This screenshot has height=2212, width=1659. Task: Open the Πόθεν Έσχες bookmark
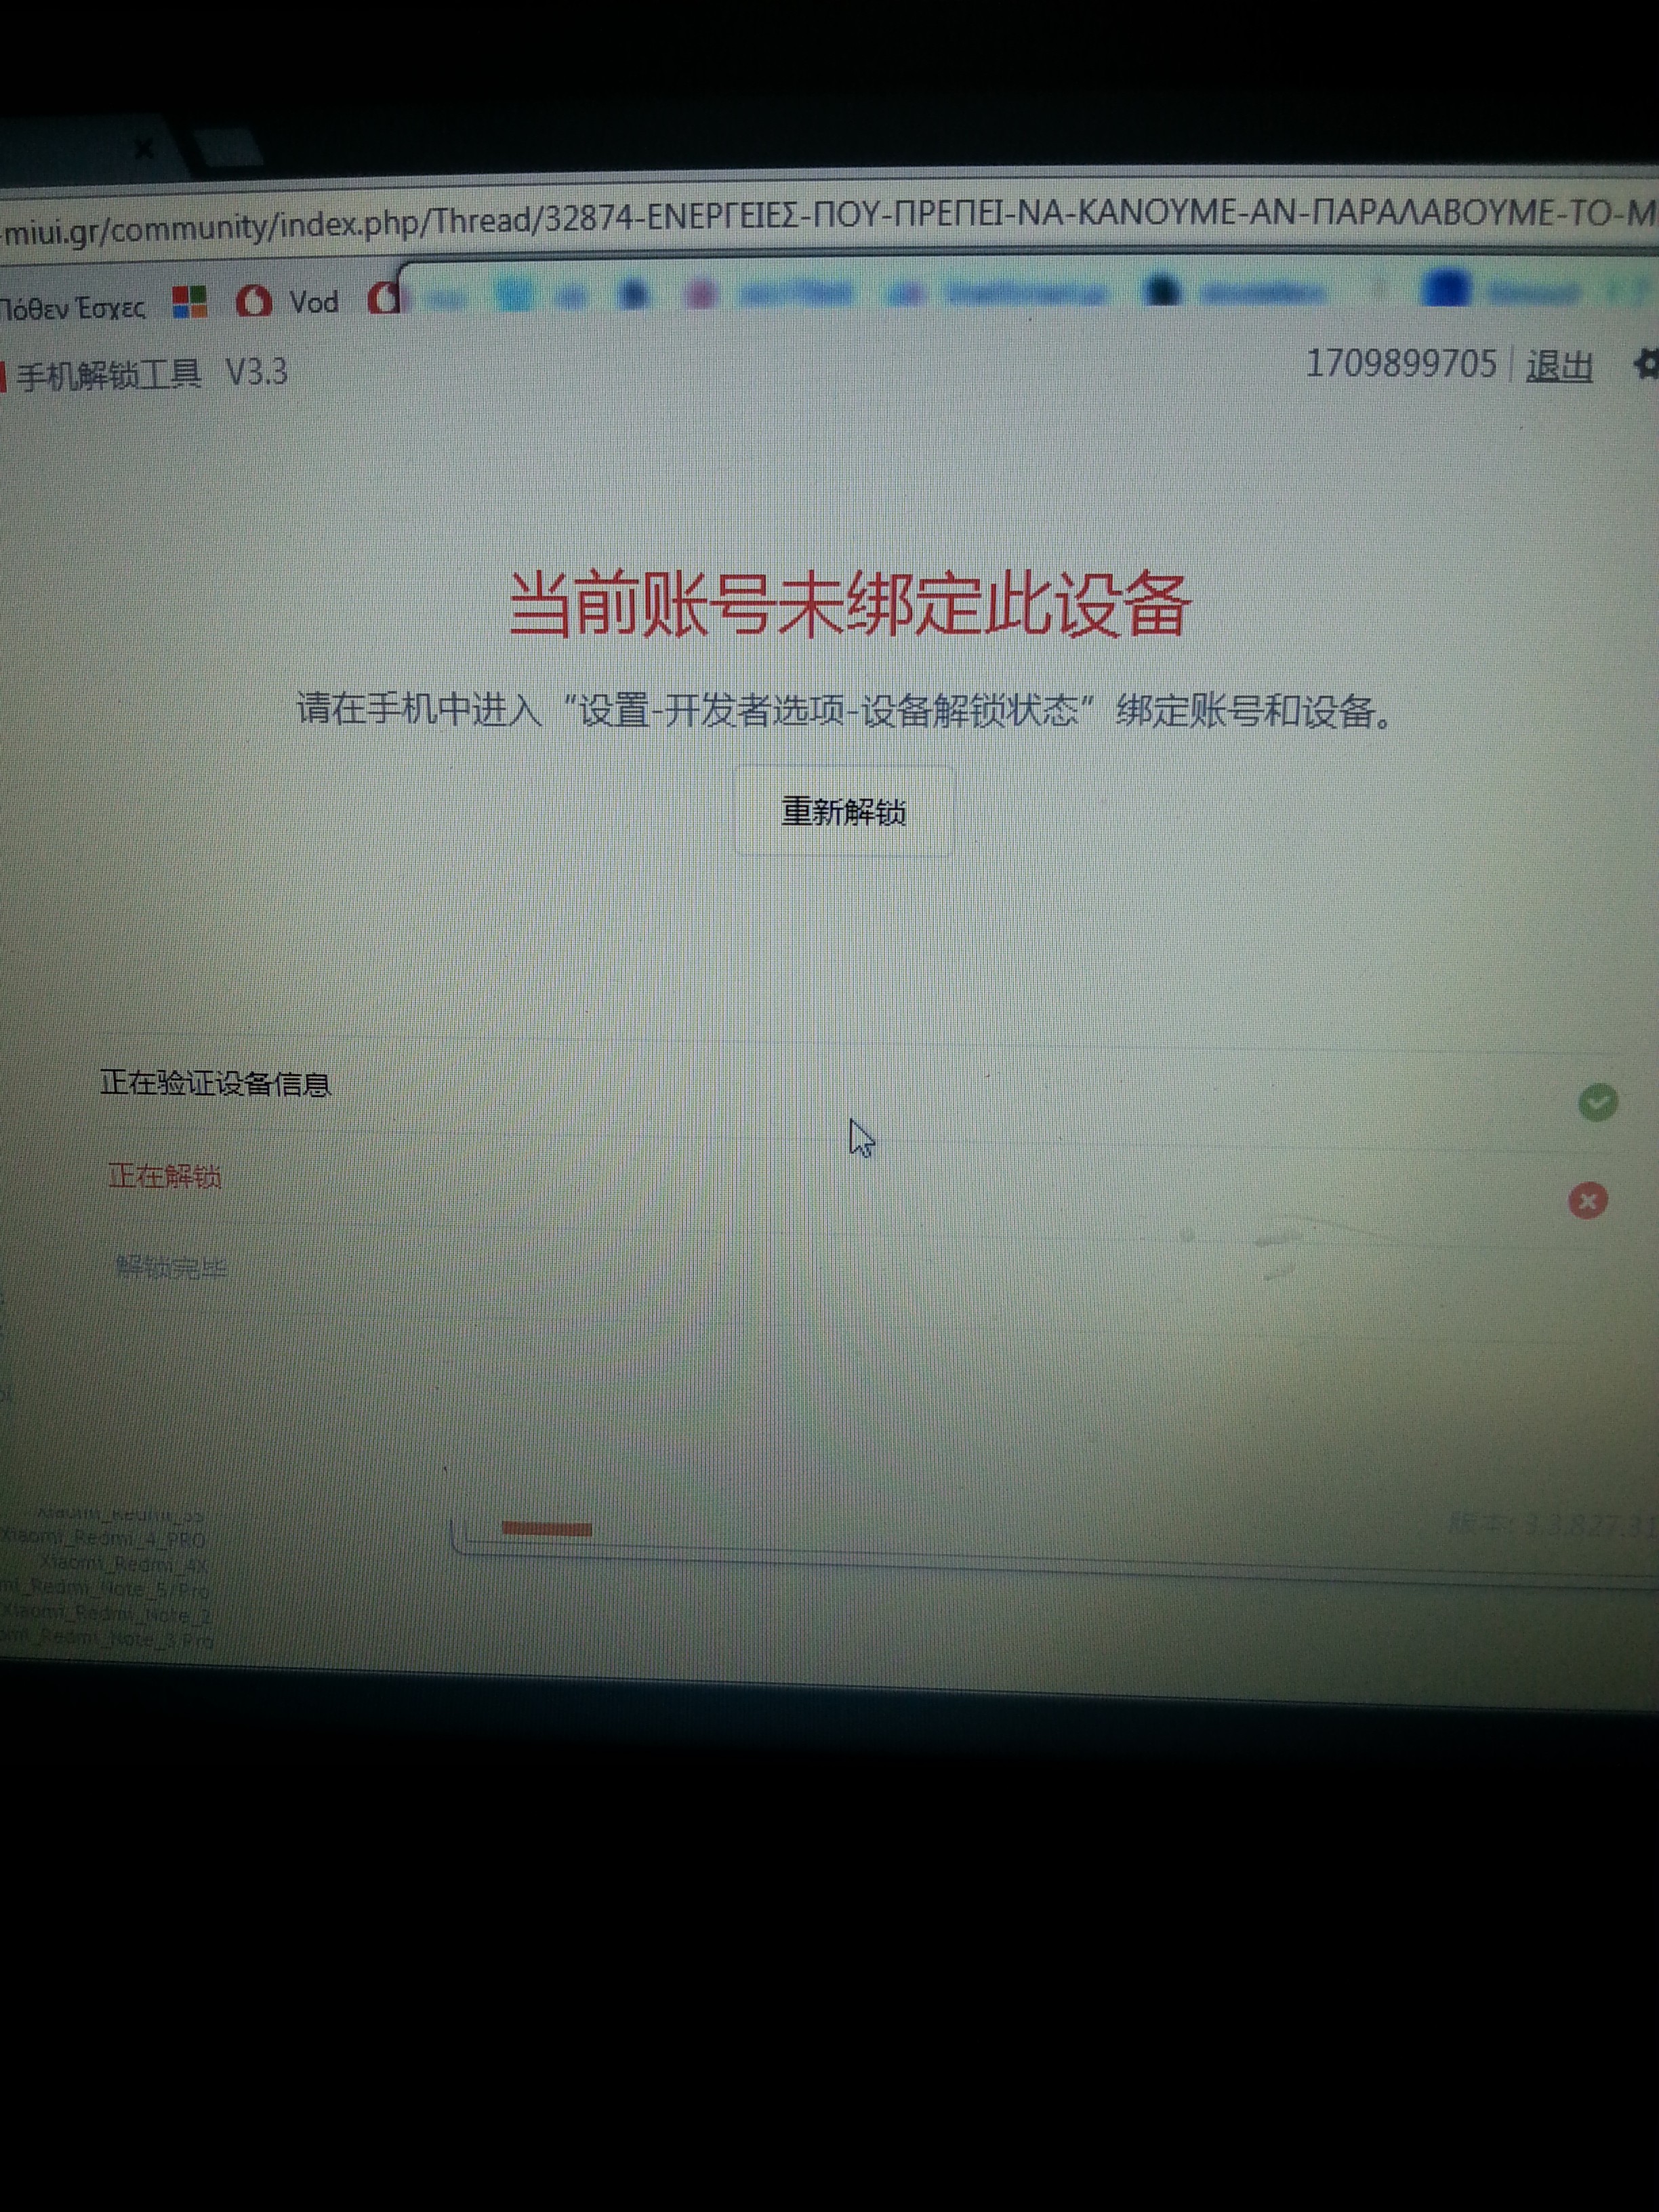point(72,308)
